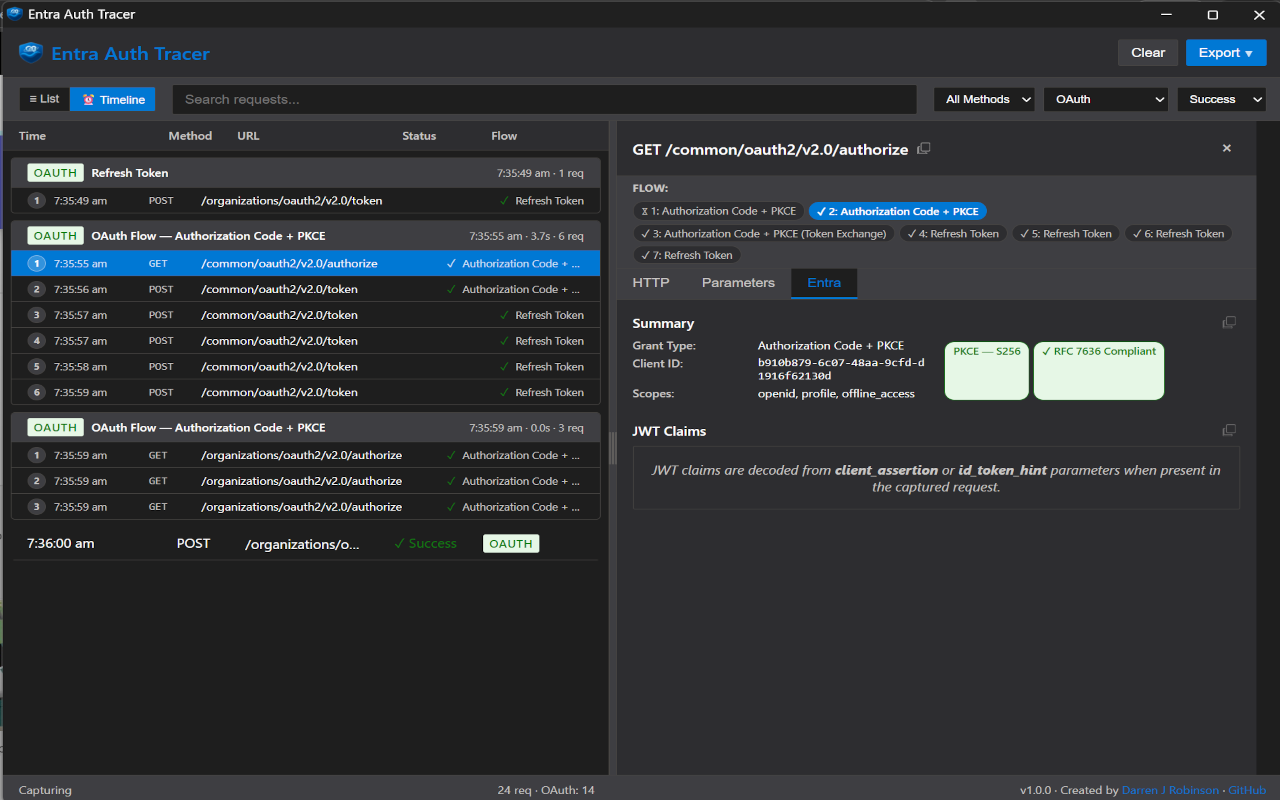Copy the JWT Claims section
Screen dimensions: 1280x800
coord(1229,431)
